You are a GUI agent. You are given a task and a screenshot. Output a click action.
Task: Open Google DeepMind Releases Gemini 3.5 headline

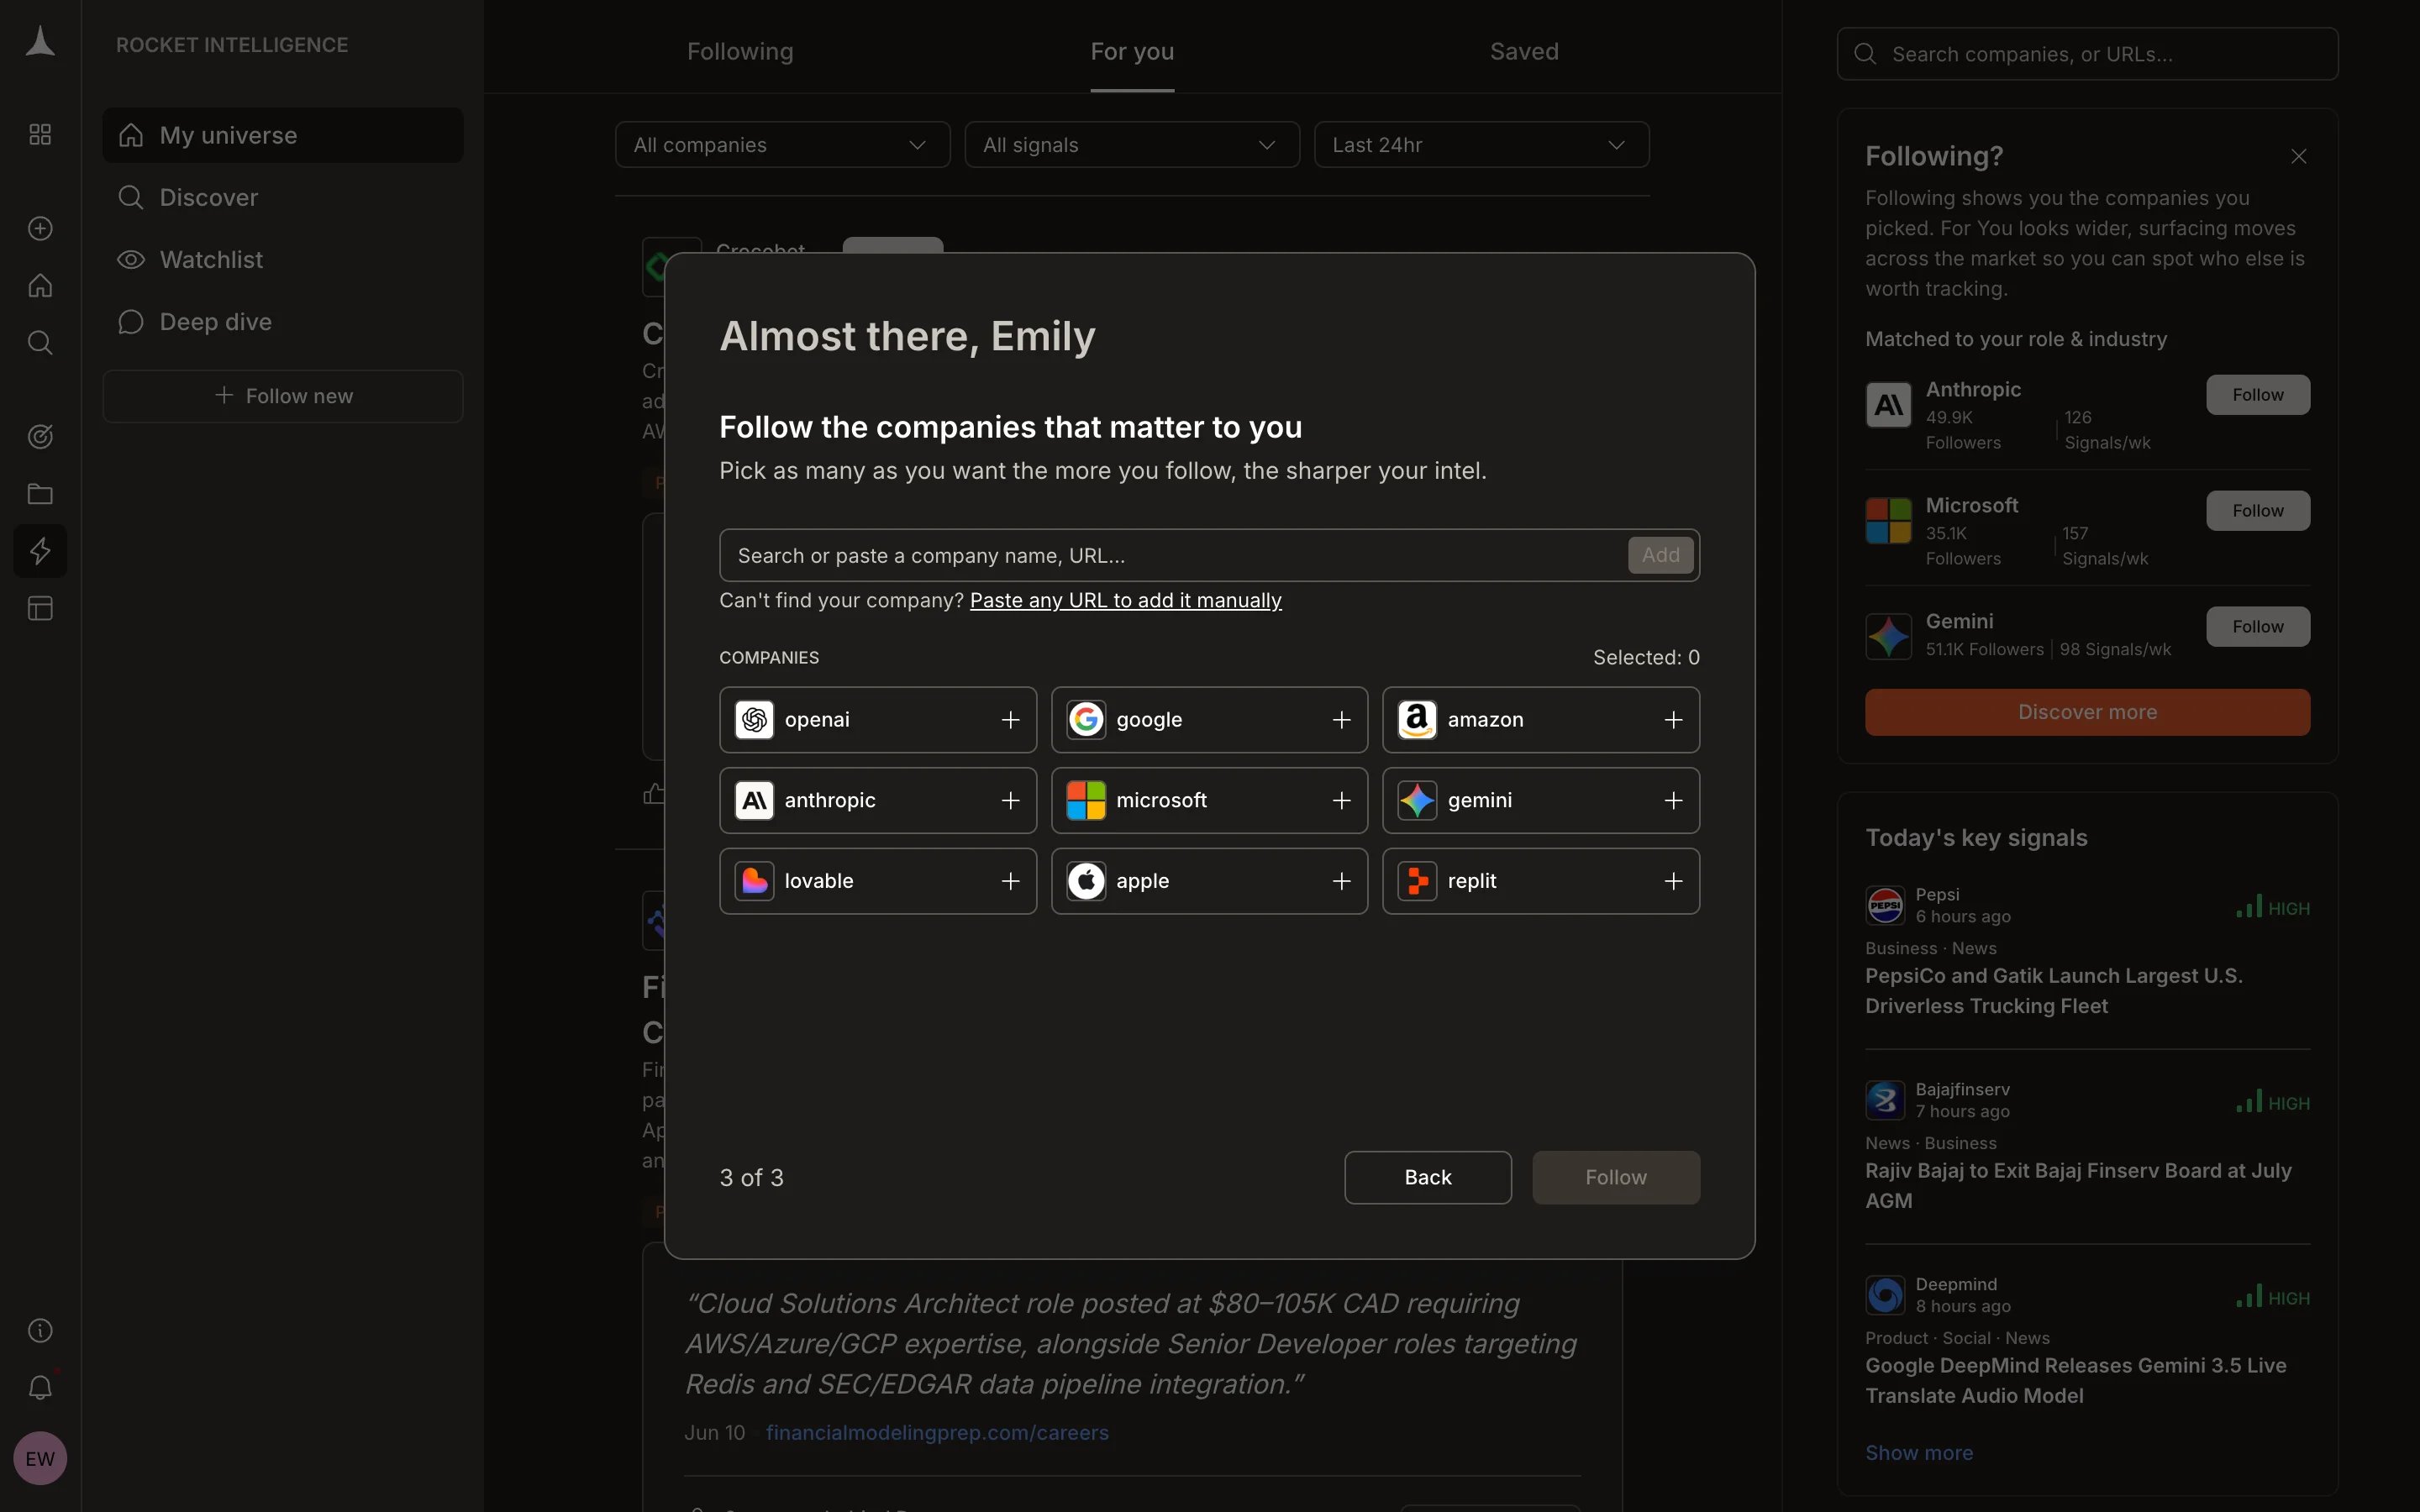(2075, 1380)
